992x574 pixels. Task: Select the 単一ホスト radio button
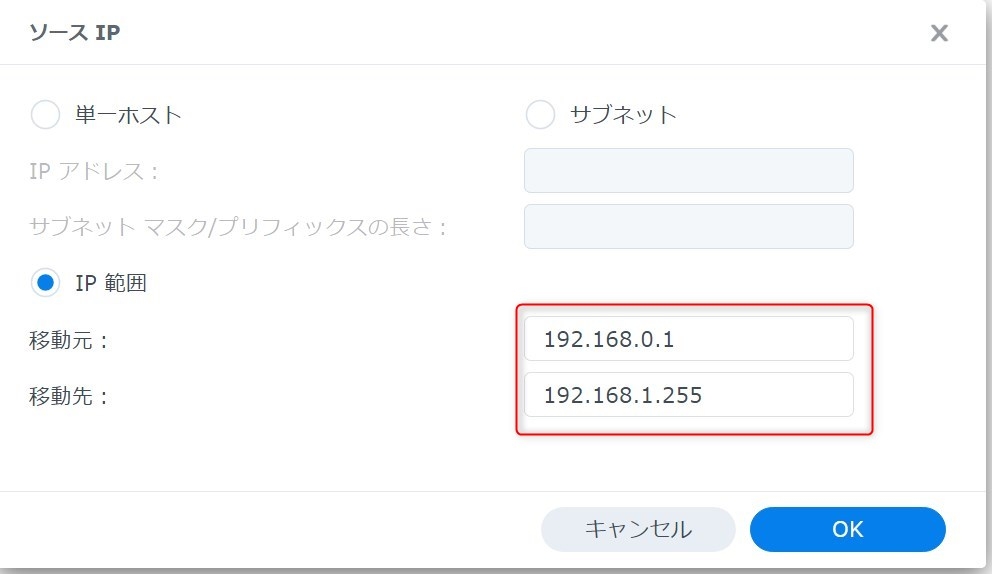pos(46,115)
